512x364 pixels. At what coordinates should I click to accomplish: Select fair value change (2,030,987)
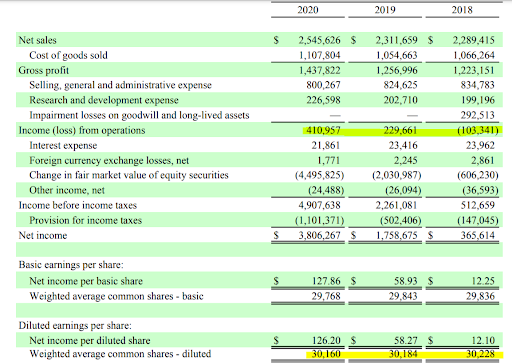point(397,175)
